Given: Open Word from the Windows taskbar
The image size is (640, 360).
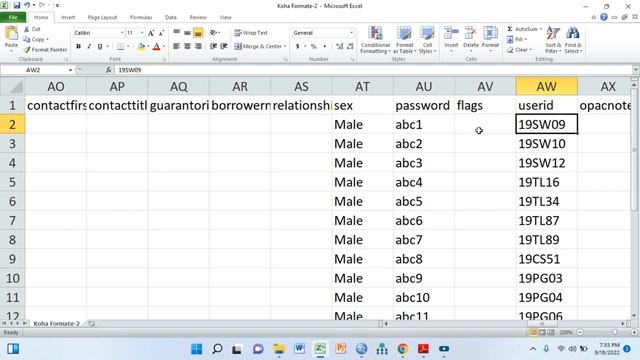Looking at the screenshot, I should point(300,349).
